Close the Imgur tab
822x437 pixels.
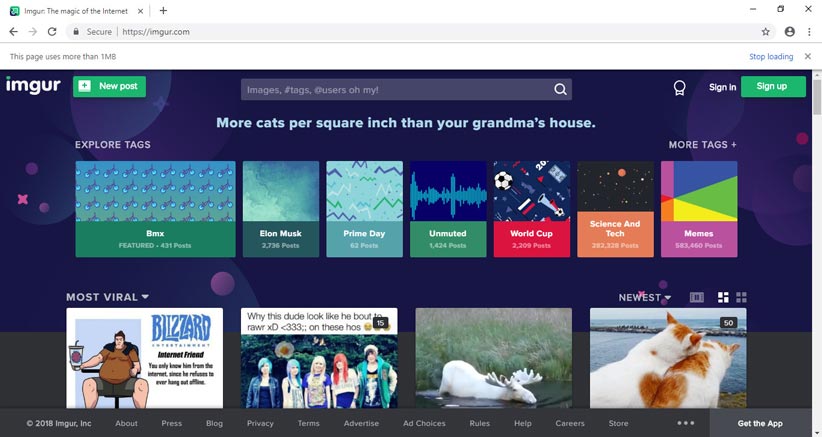coord(140,11)
